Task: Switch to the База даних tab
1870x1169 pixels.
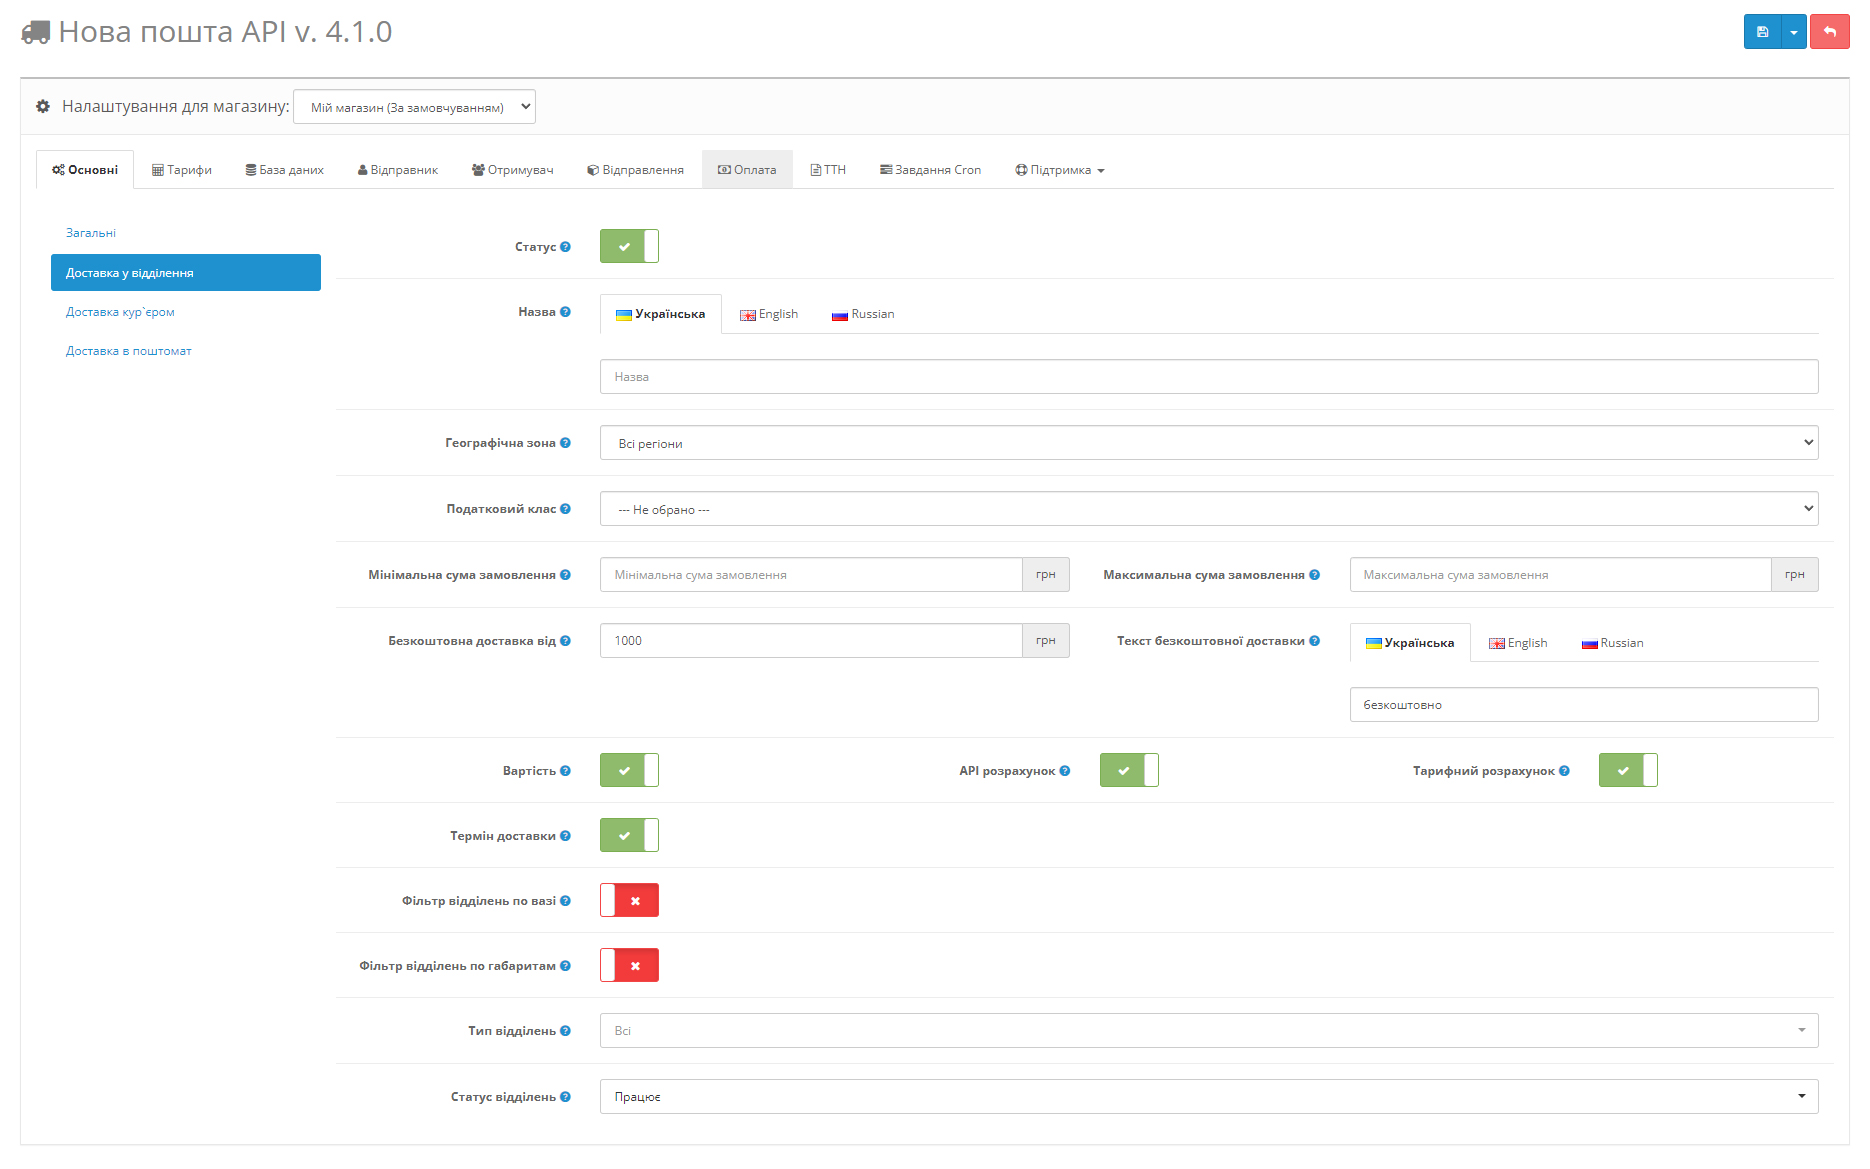Action: (285, 170)
